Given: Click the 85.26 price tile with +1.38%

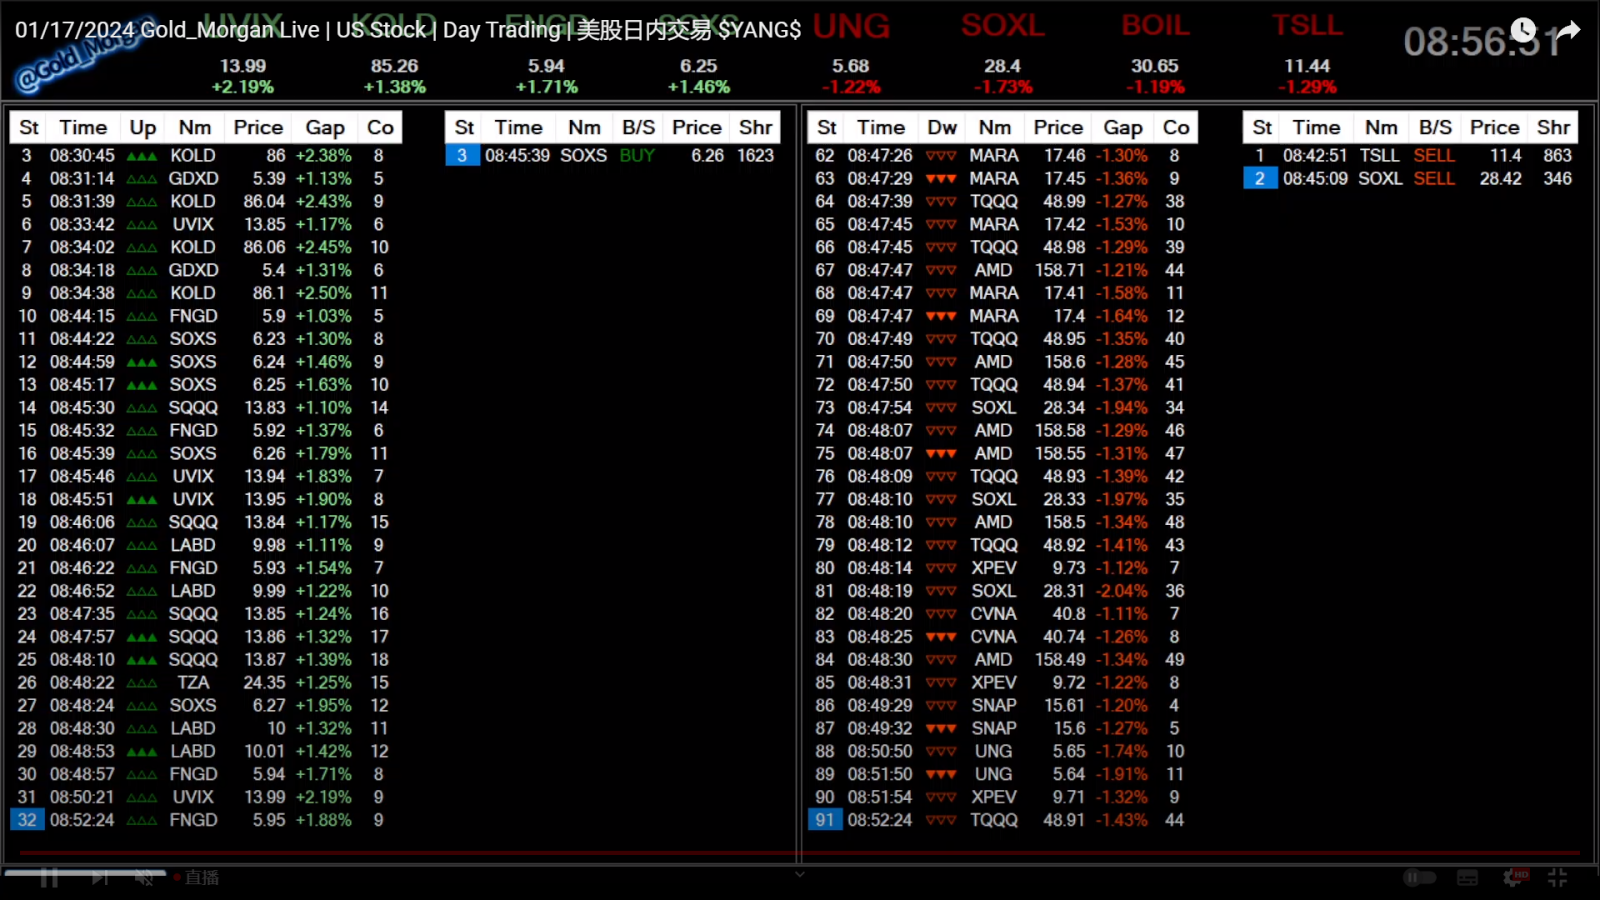Looking at the screenshot, I should [395, 76].
